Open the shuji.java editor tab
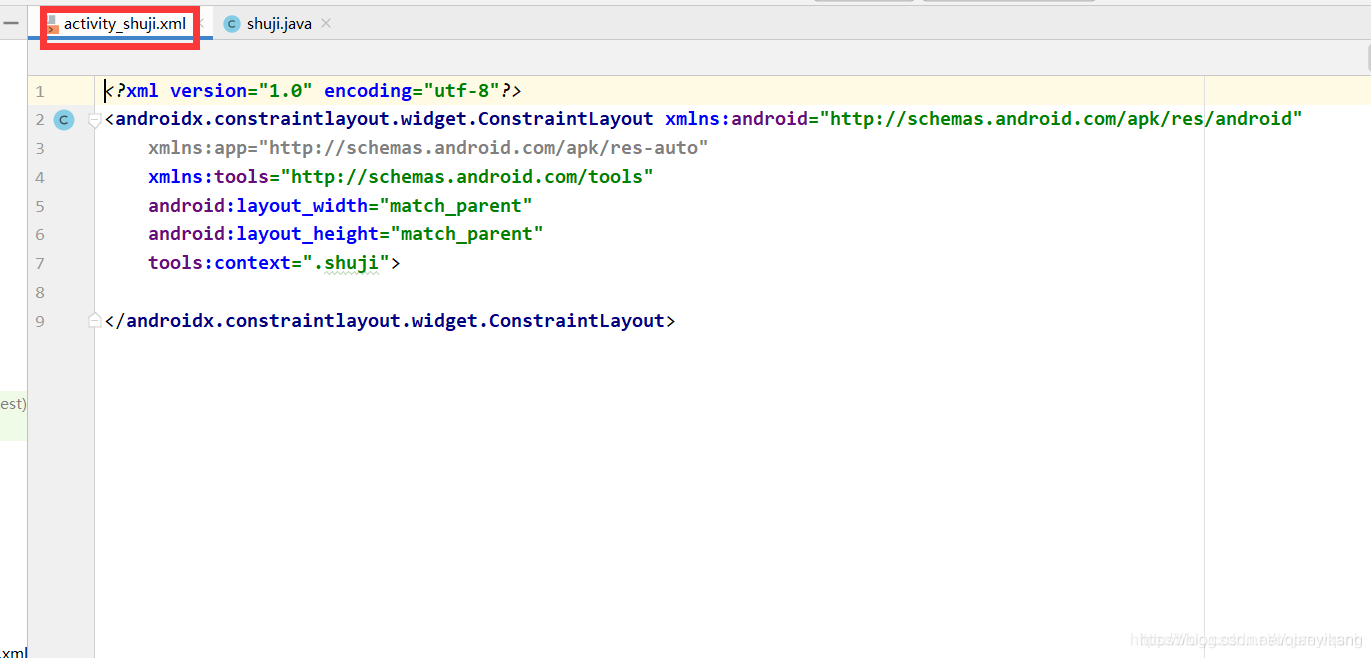This screenshot has height=658, width=1371. click(279, 24)
